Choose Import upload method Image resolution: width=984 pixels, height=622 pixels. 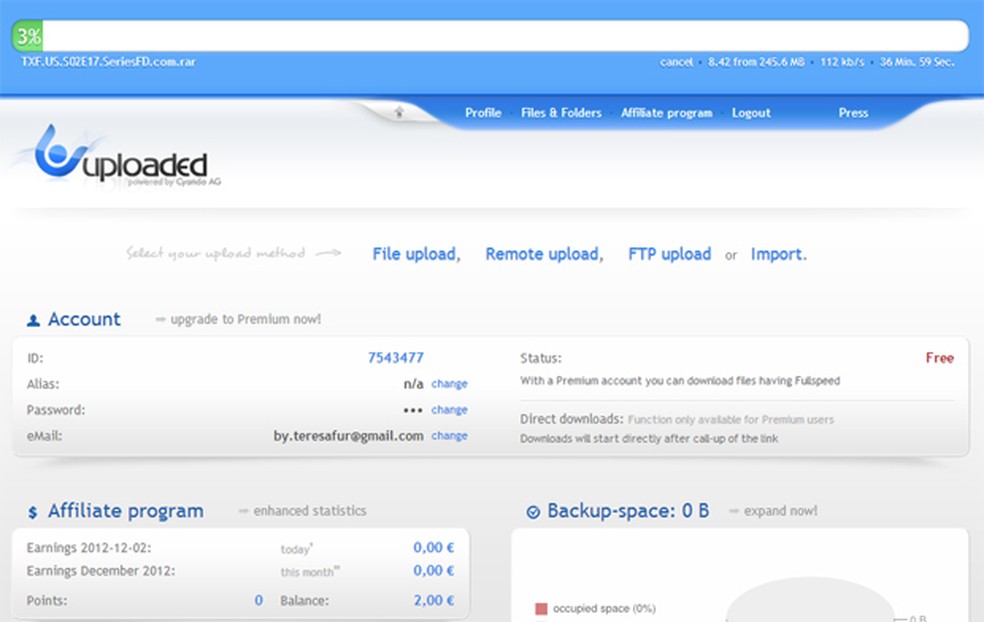[778, 254]
